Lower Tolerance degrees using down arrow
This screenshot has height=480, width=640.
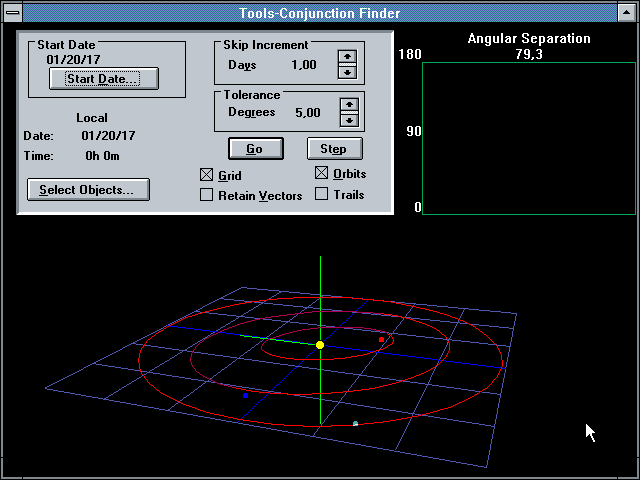point(348,119)
